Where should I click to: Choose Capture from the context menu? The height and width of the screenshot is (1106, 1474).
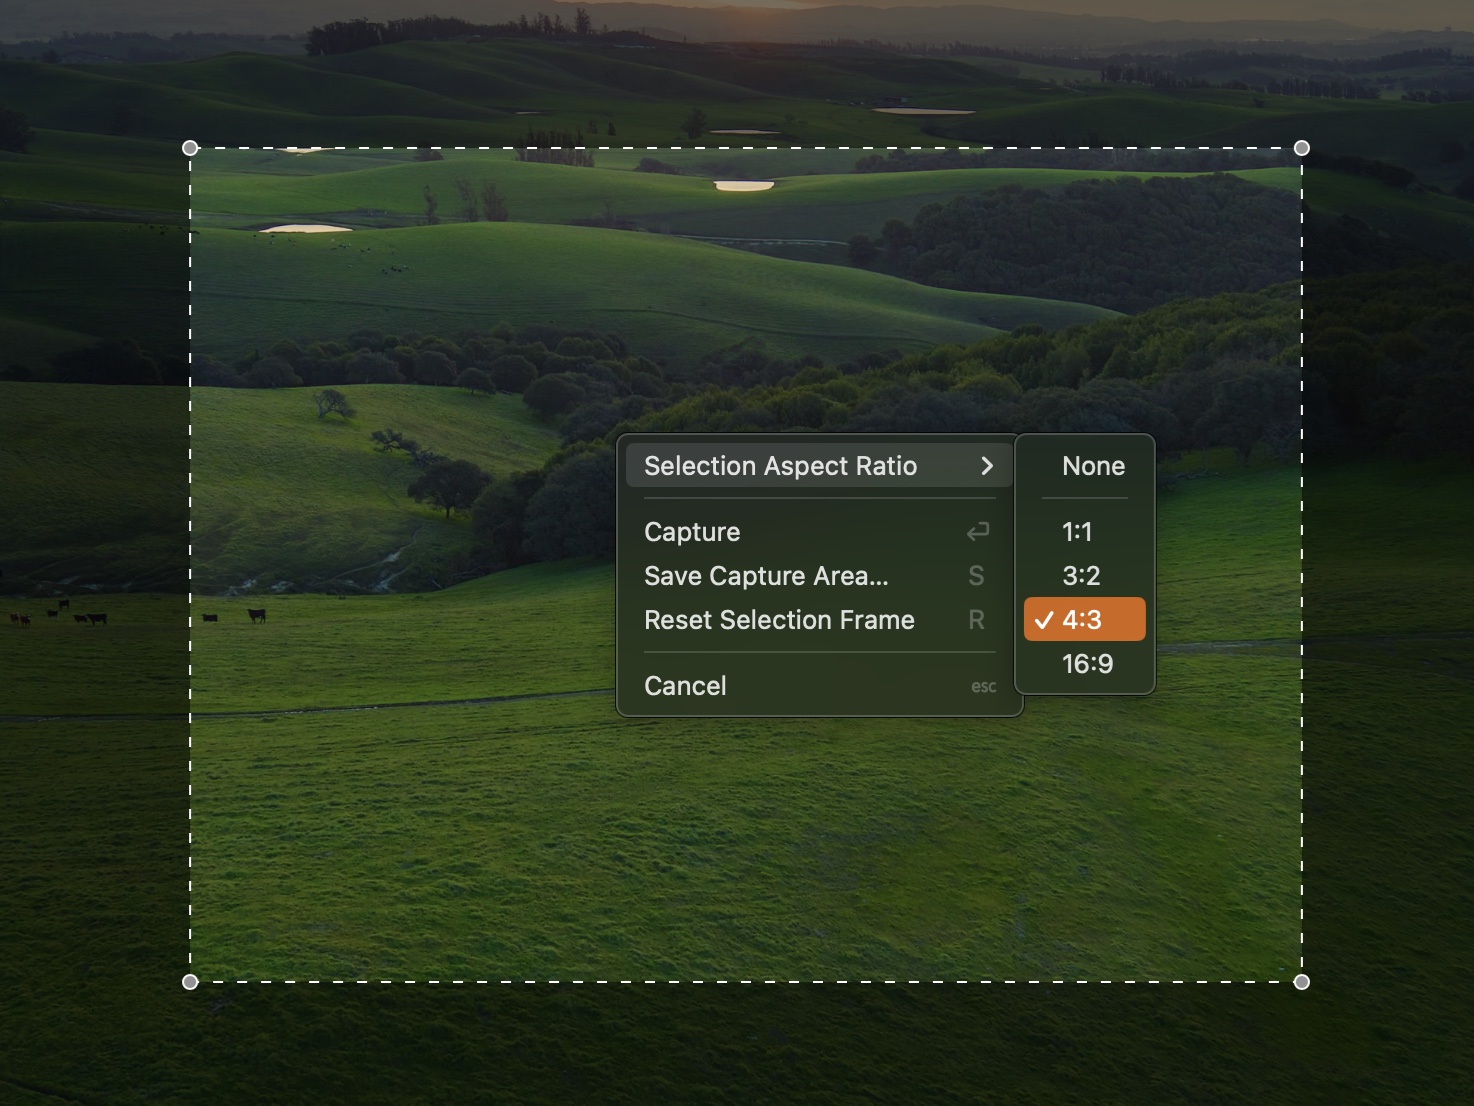(x=819, y=532)
